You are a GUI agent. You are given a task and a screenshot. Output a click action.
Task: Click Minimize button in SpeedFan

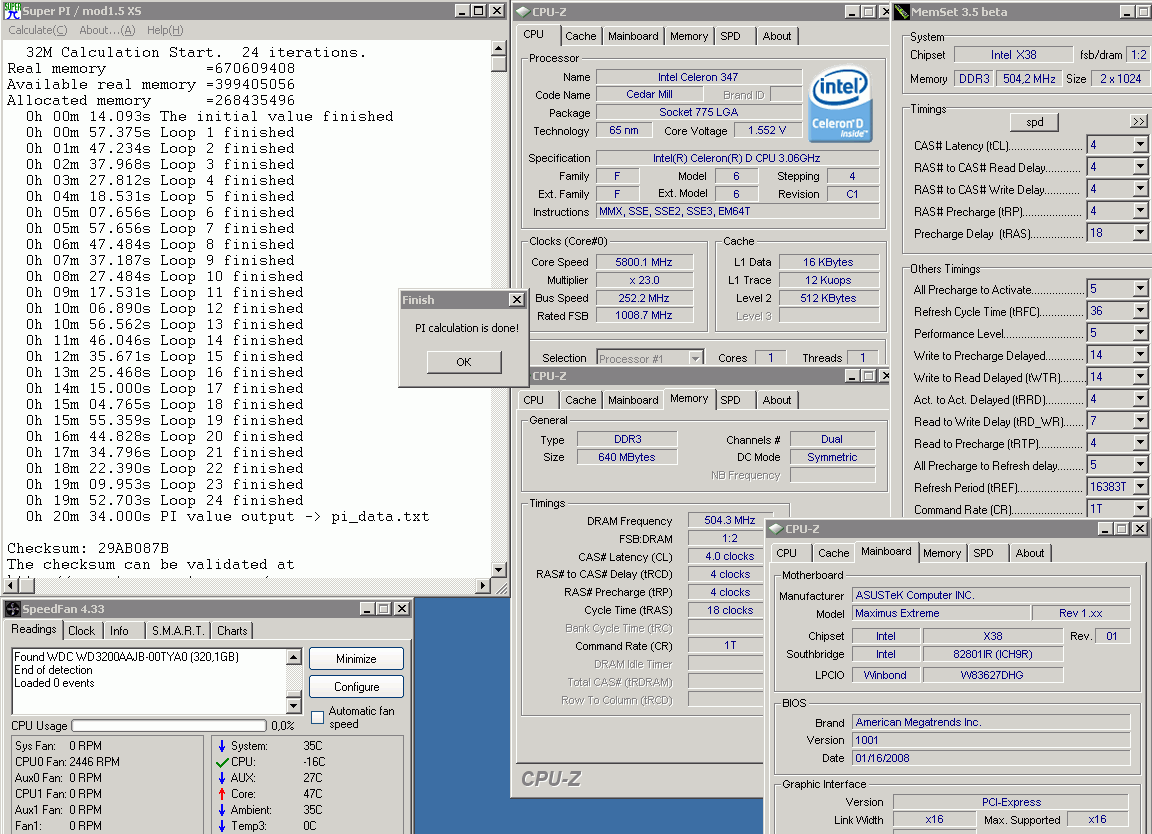click(x=356, y=659)
